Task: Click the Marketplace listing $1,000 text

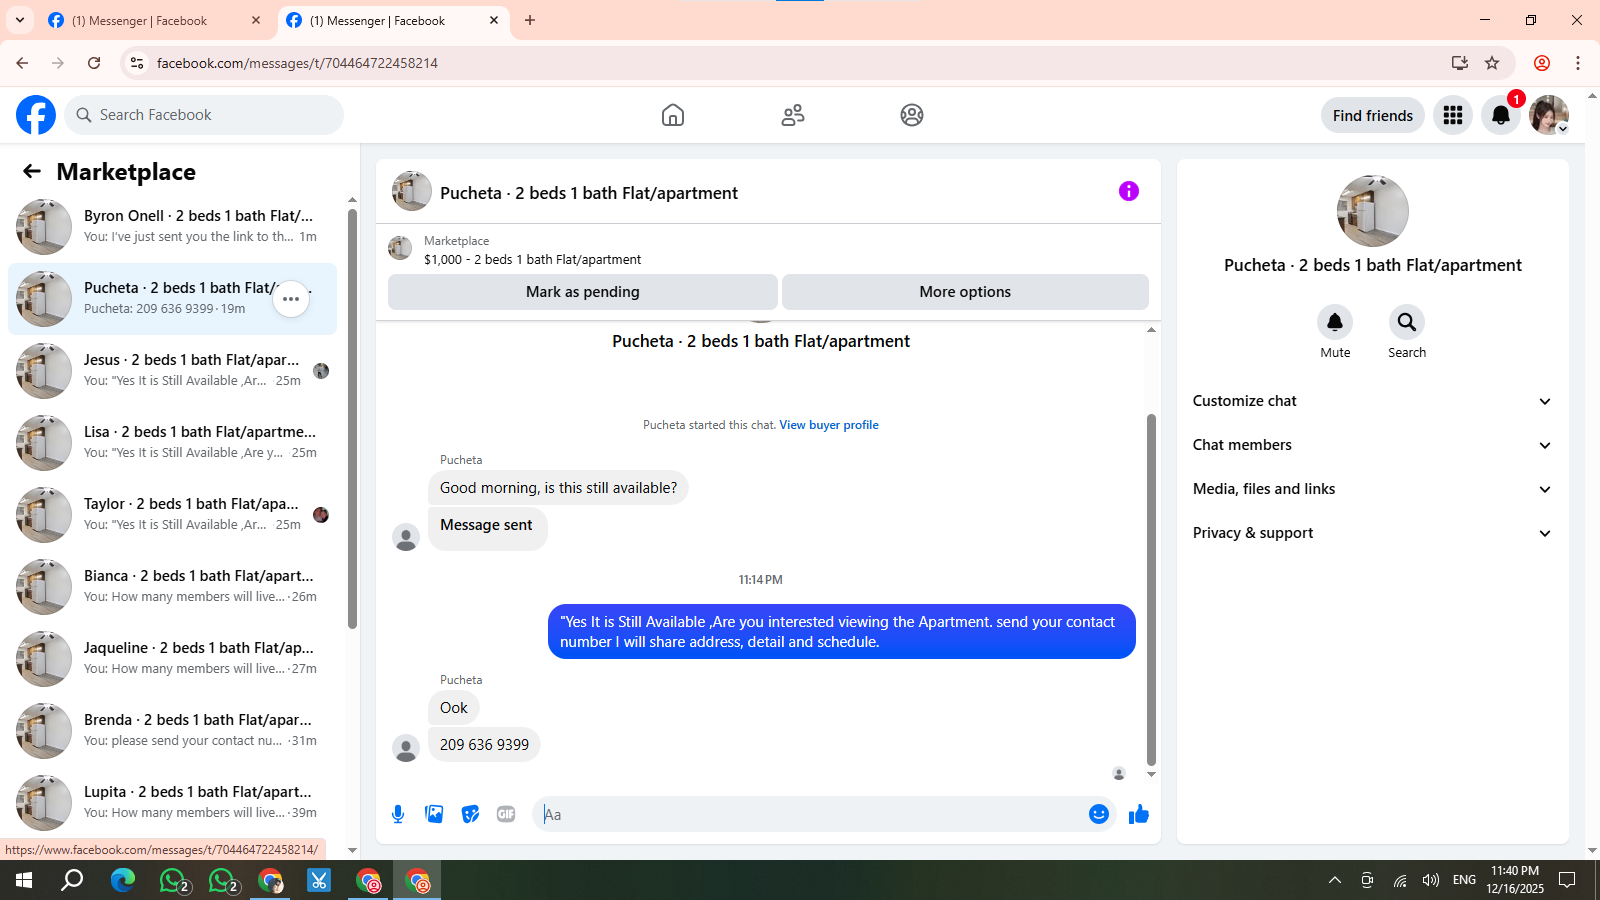Action: (532, 259)
